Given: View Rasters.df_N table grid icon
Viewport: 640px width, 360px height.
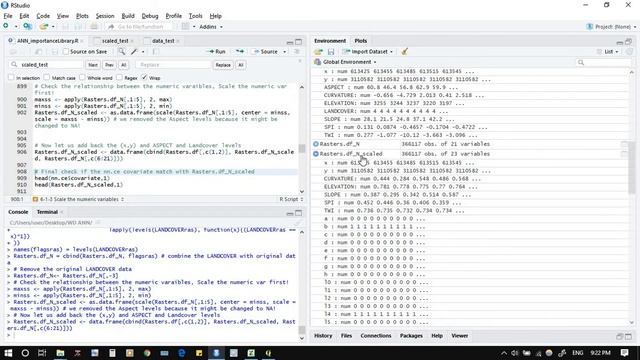Looking at the screenshot, I should click(x=624, y=144).
